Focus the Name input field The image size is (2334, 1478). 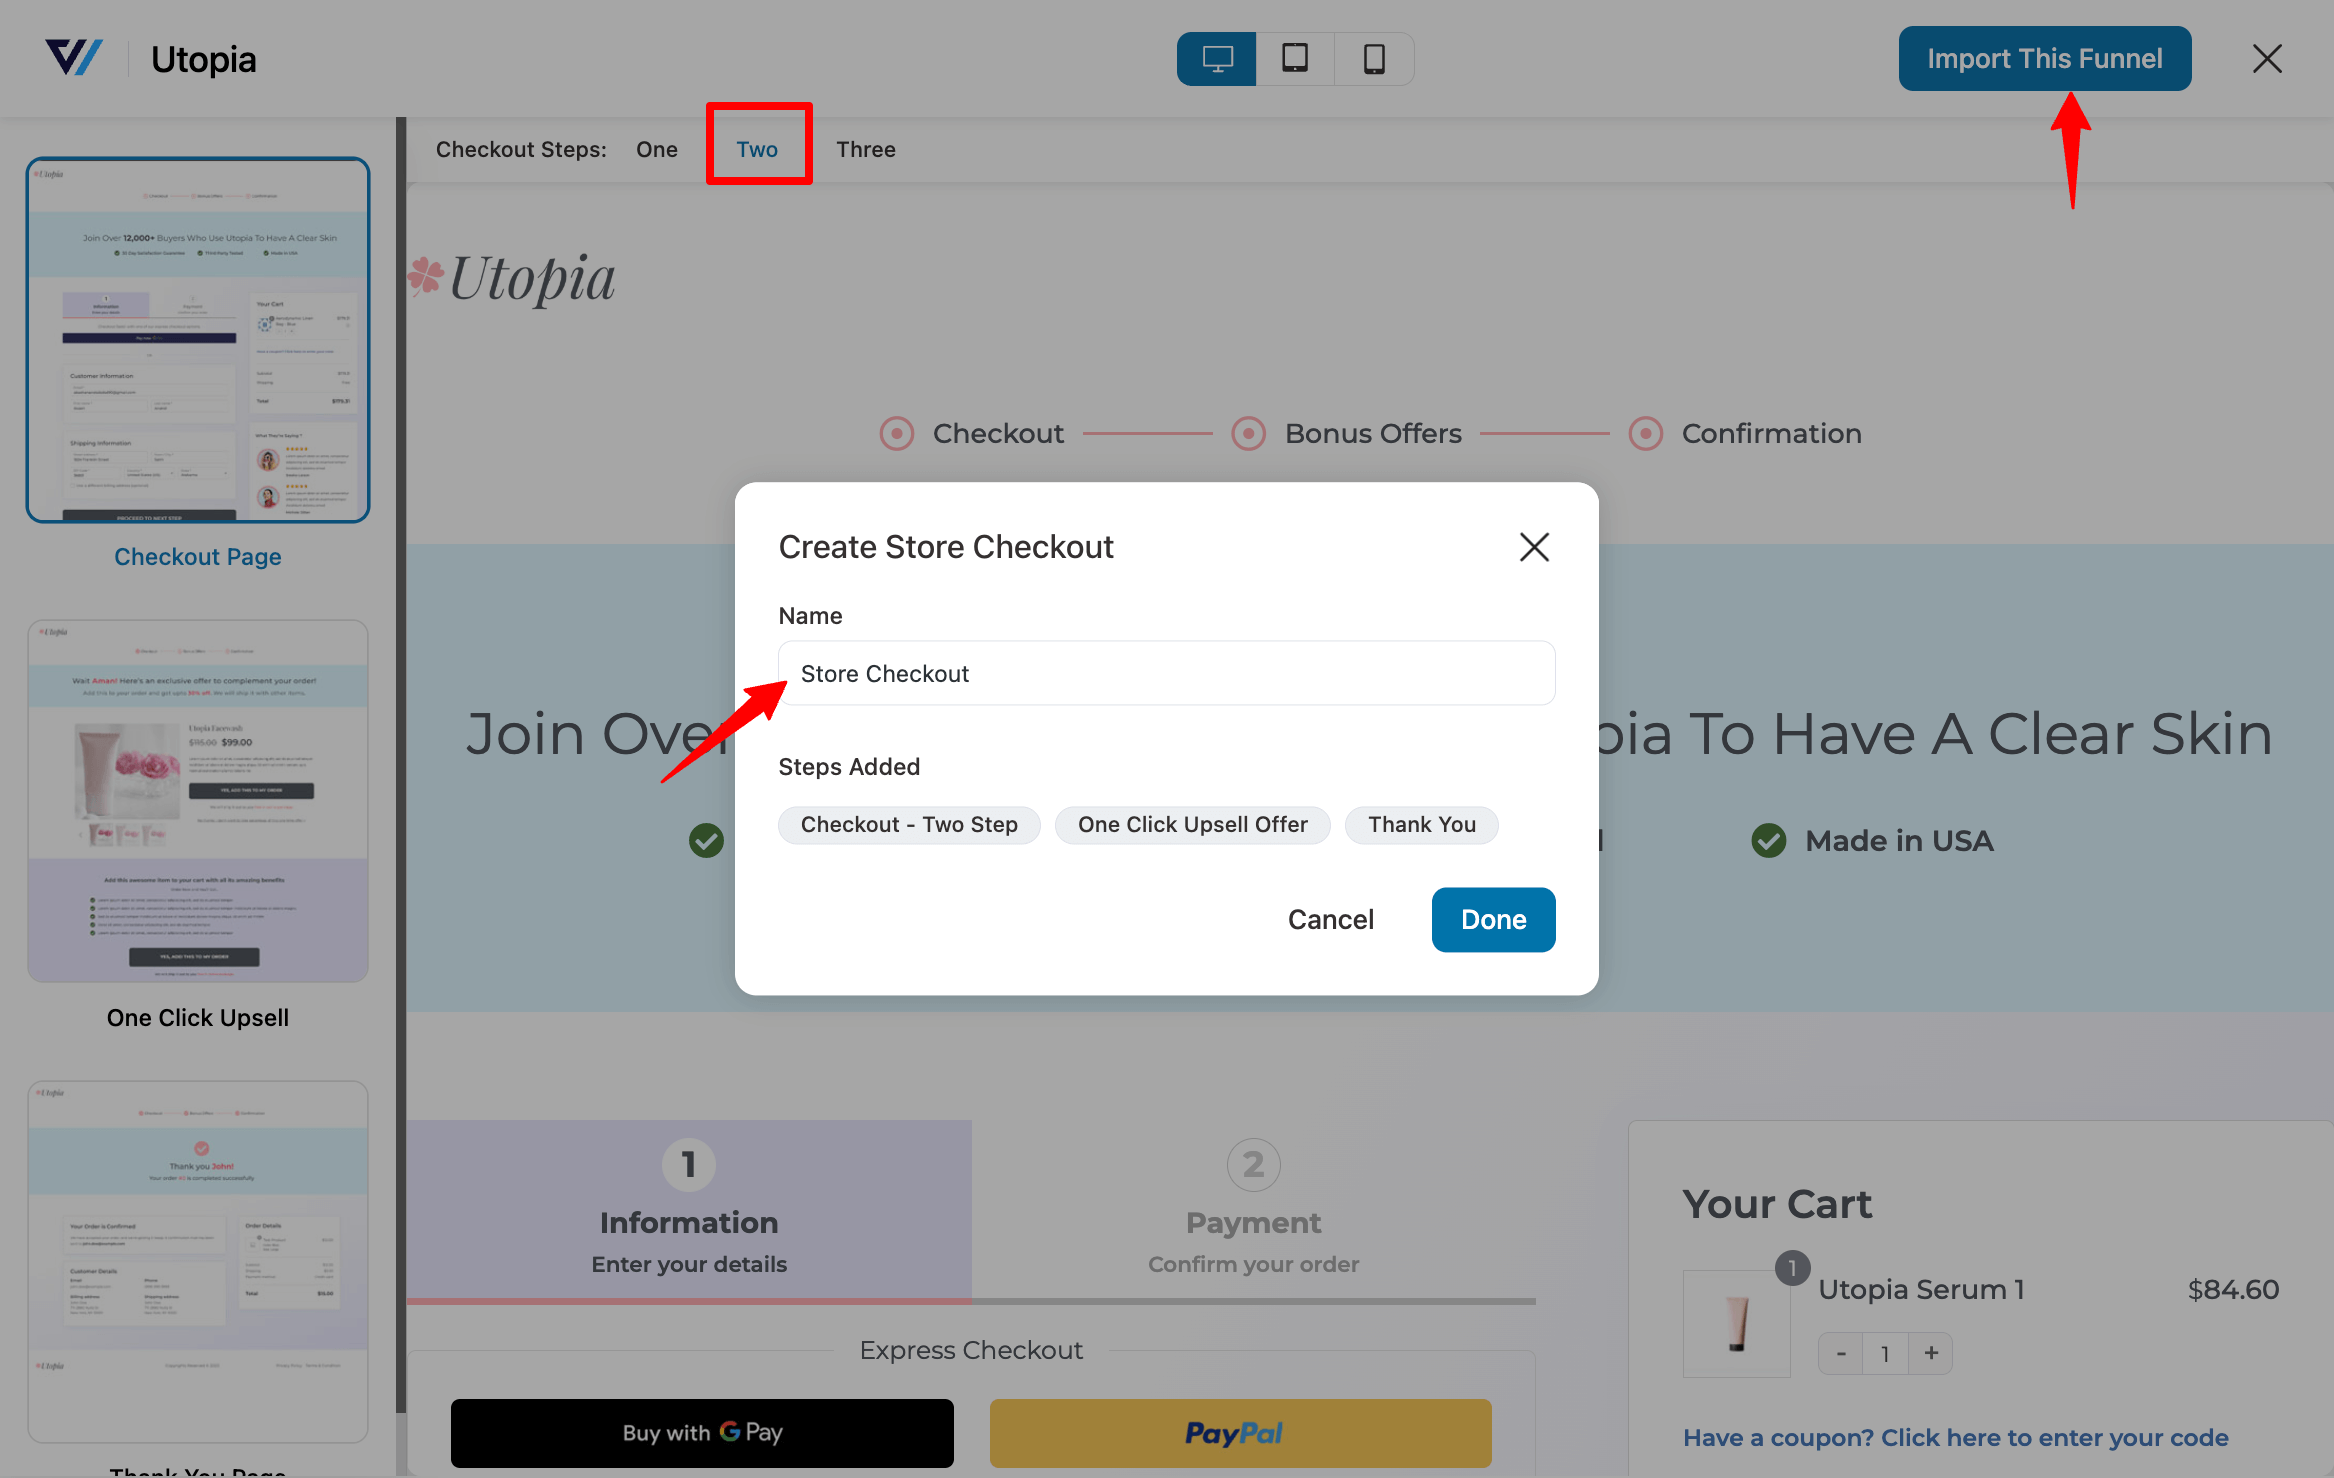pyautogui.click(x=1166, y=674)
